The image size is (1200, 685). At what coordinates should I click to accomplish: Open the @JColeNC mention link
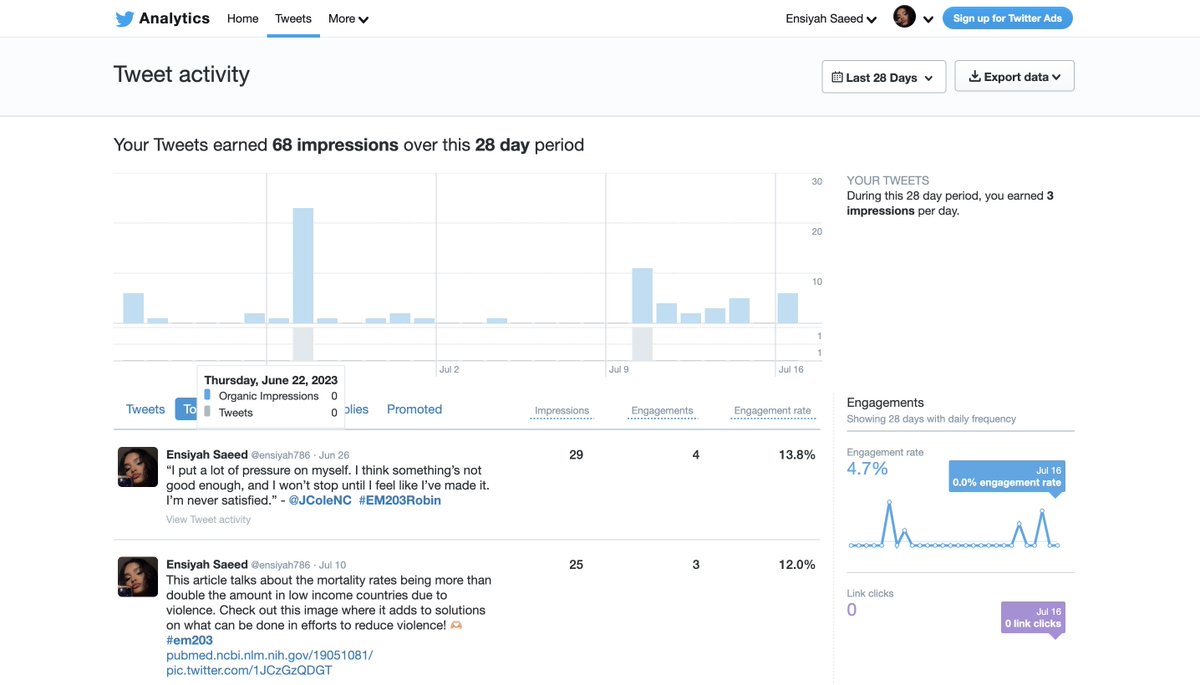coord(320,500)
